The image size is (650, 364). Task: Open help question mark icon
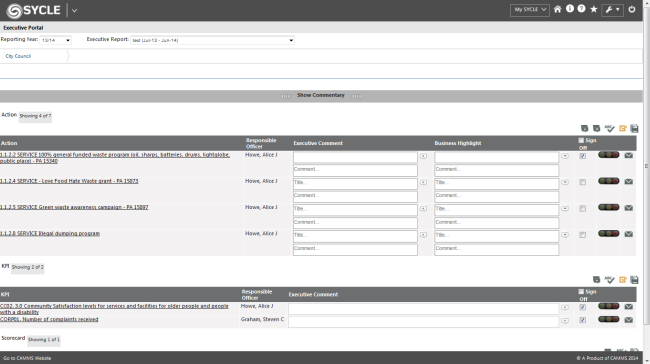(x=581, y=9)
